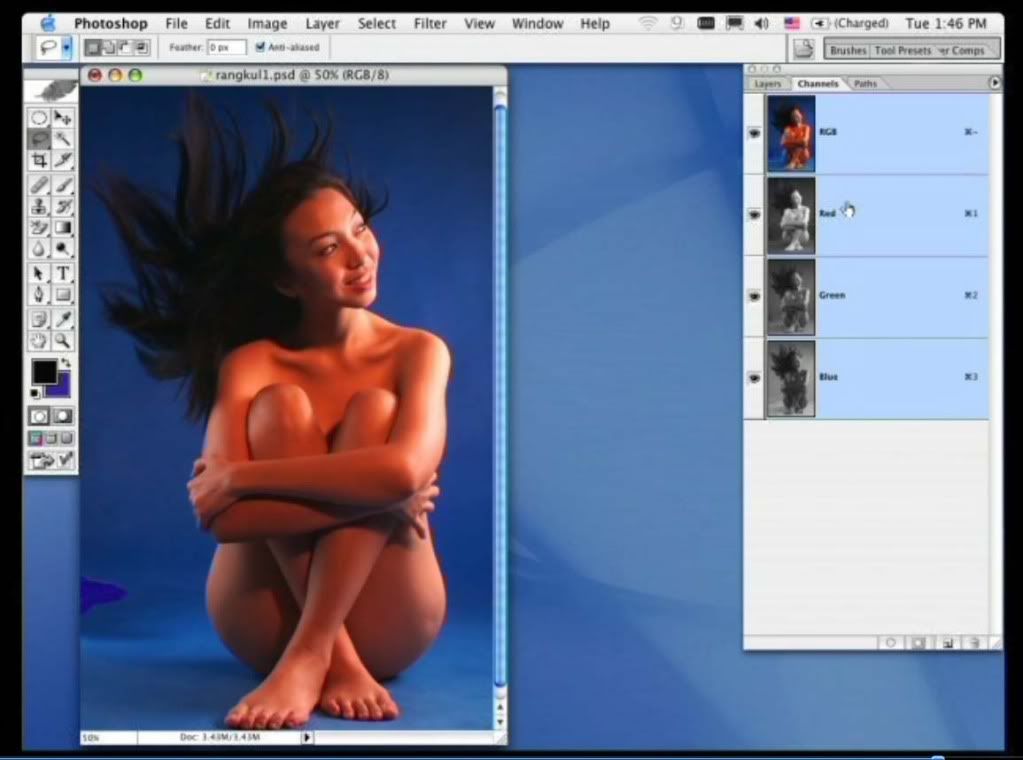1023x760 pixels.
Task: Select the Healing Brush tool
Action: [39, 185]
